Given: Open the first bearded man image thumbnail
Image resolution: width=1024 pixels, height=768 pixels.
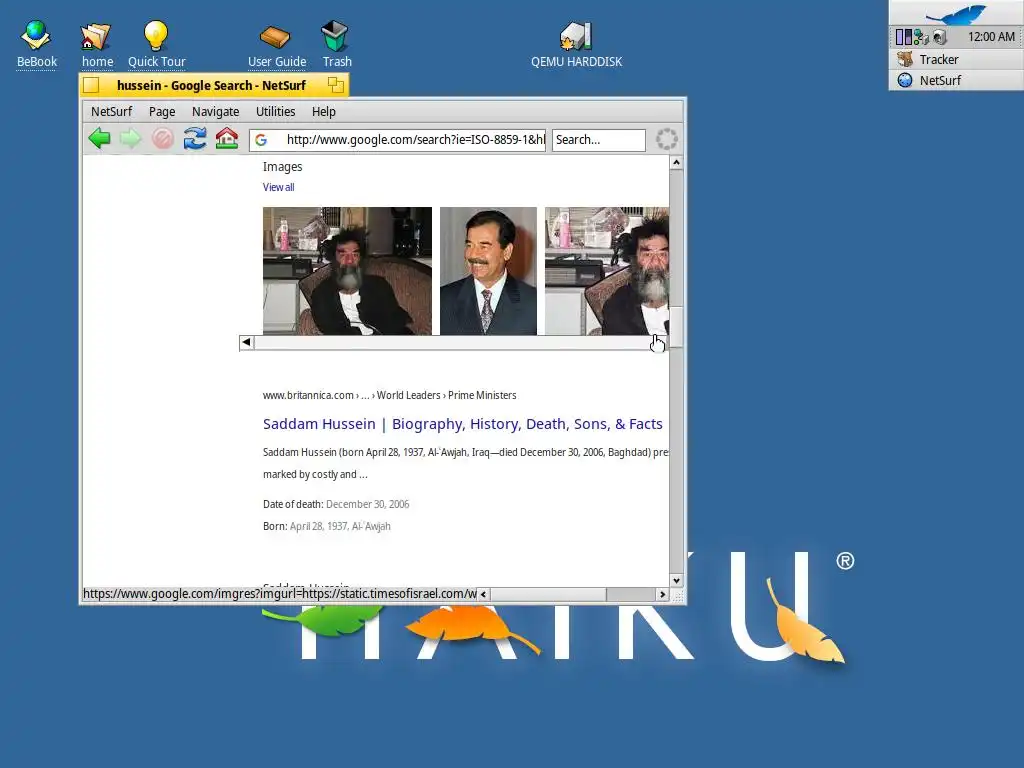Looking at the screenshot, I should pyautogui.click(x=347, y=271).
